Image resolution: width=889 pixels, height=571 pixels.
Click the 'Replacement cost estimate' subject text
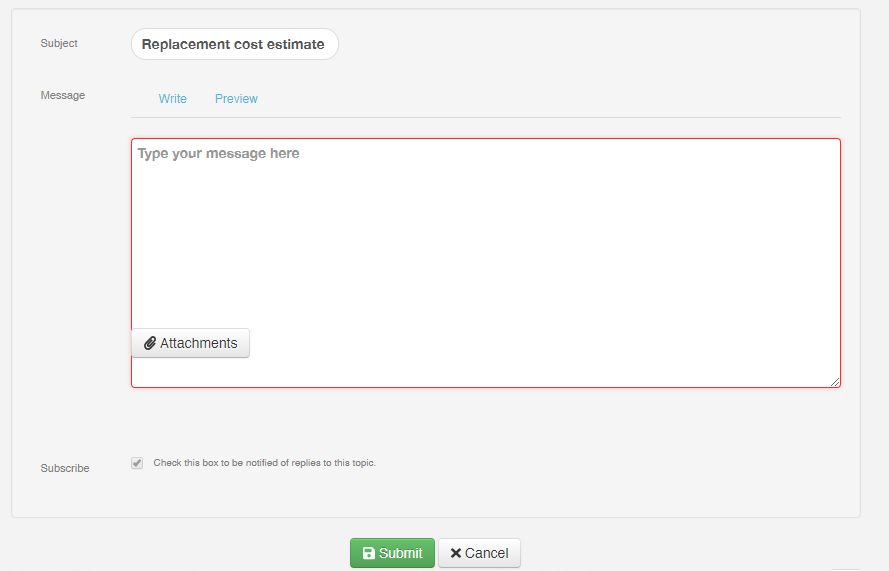[233, 44]
